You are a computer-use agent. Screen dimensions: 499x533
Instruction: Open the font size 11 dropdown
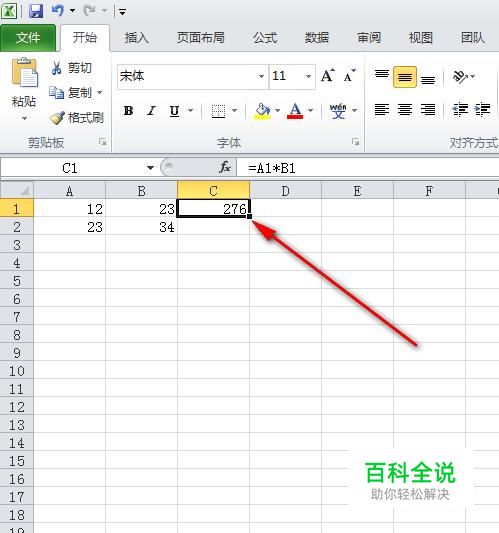(x=308, y=76)
